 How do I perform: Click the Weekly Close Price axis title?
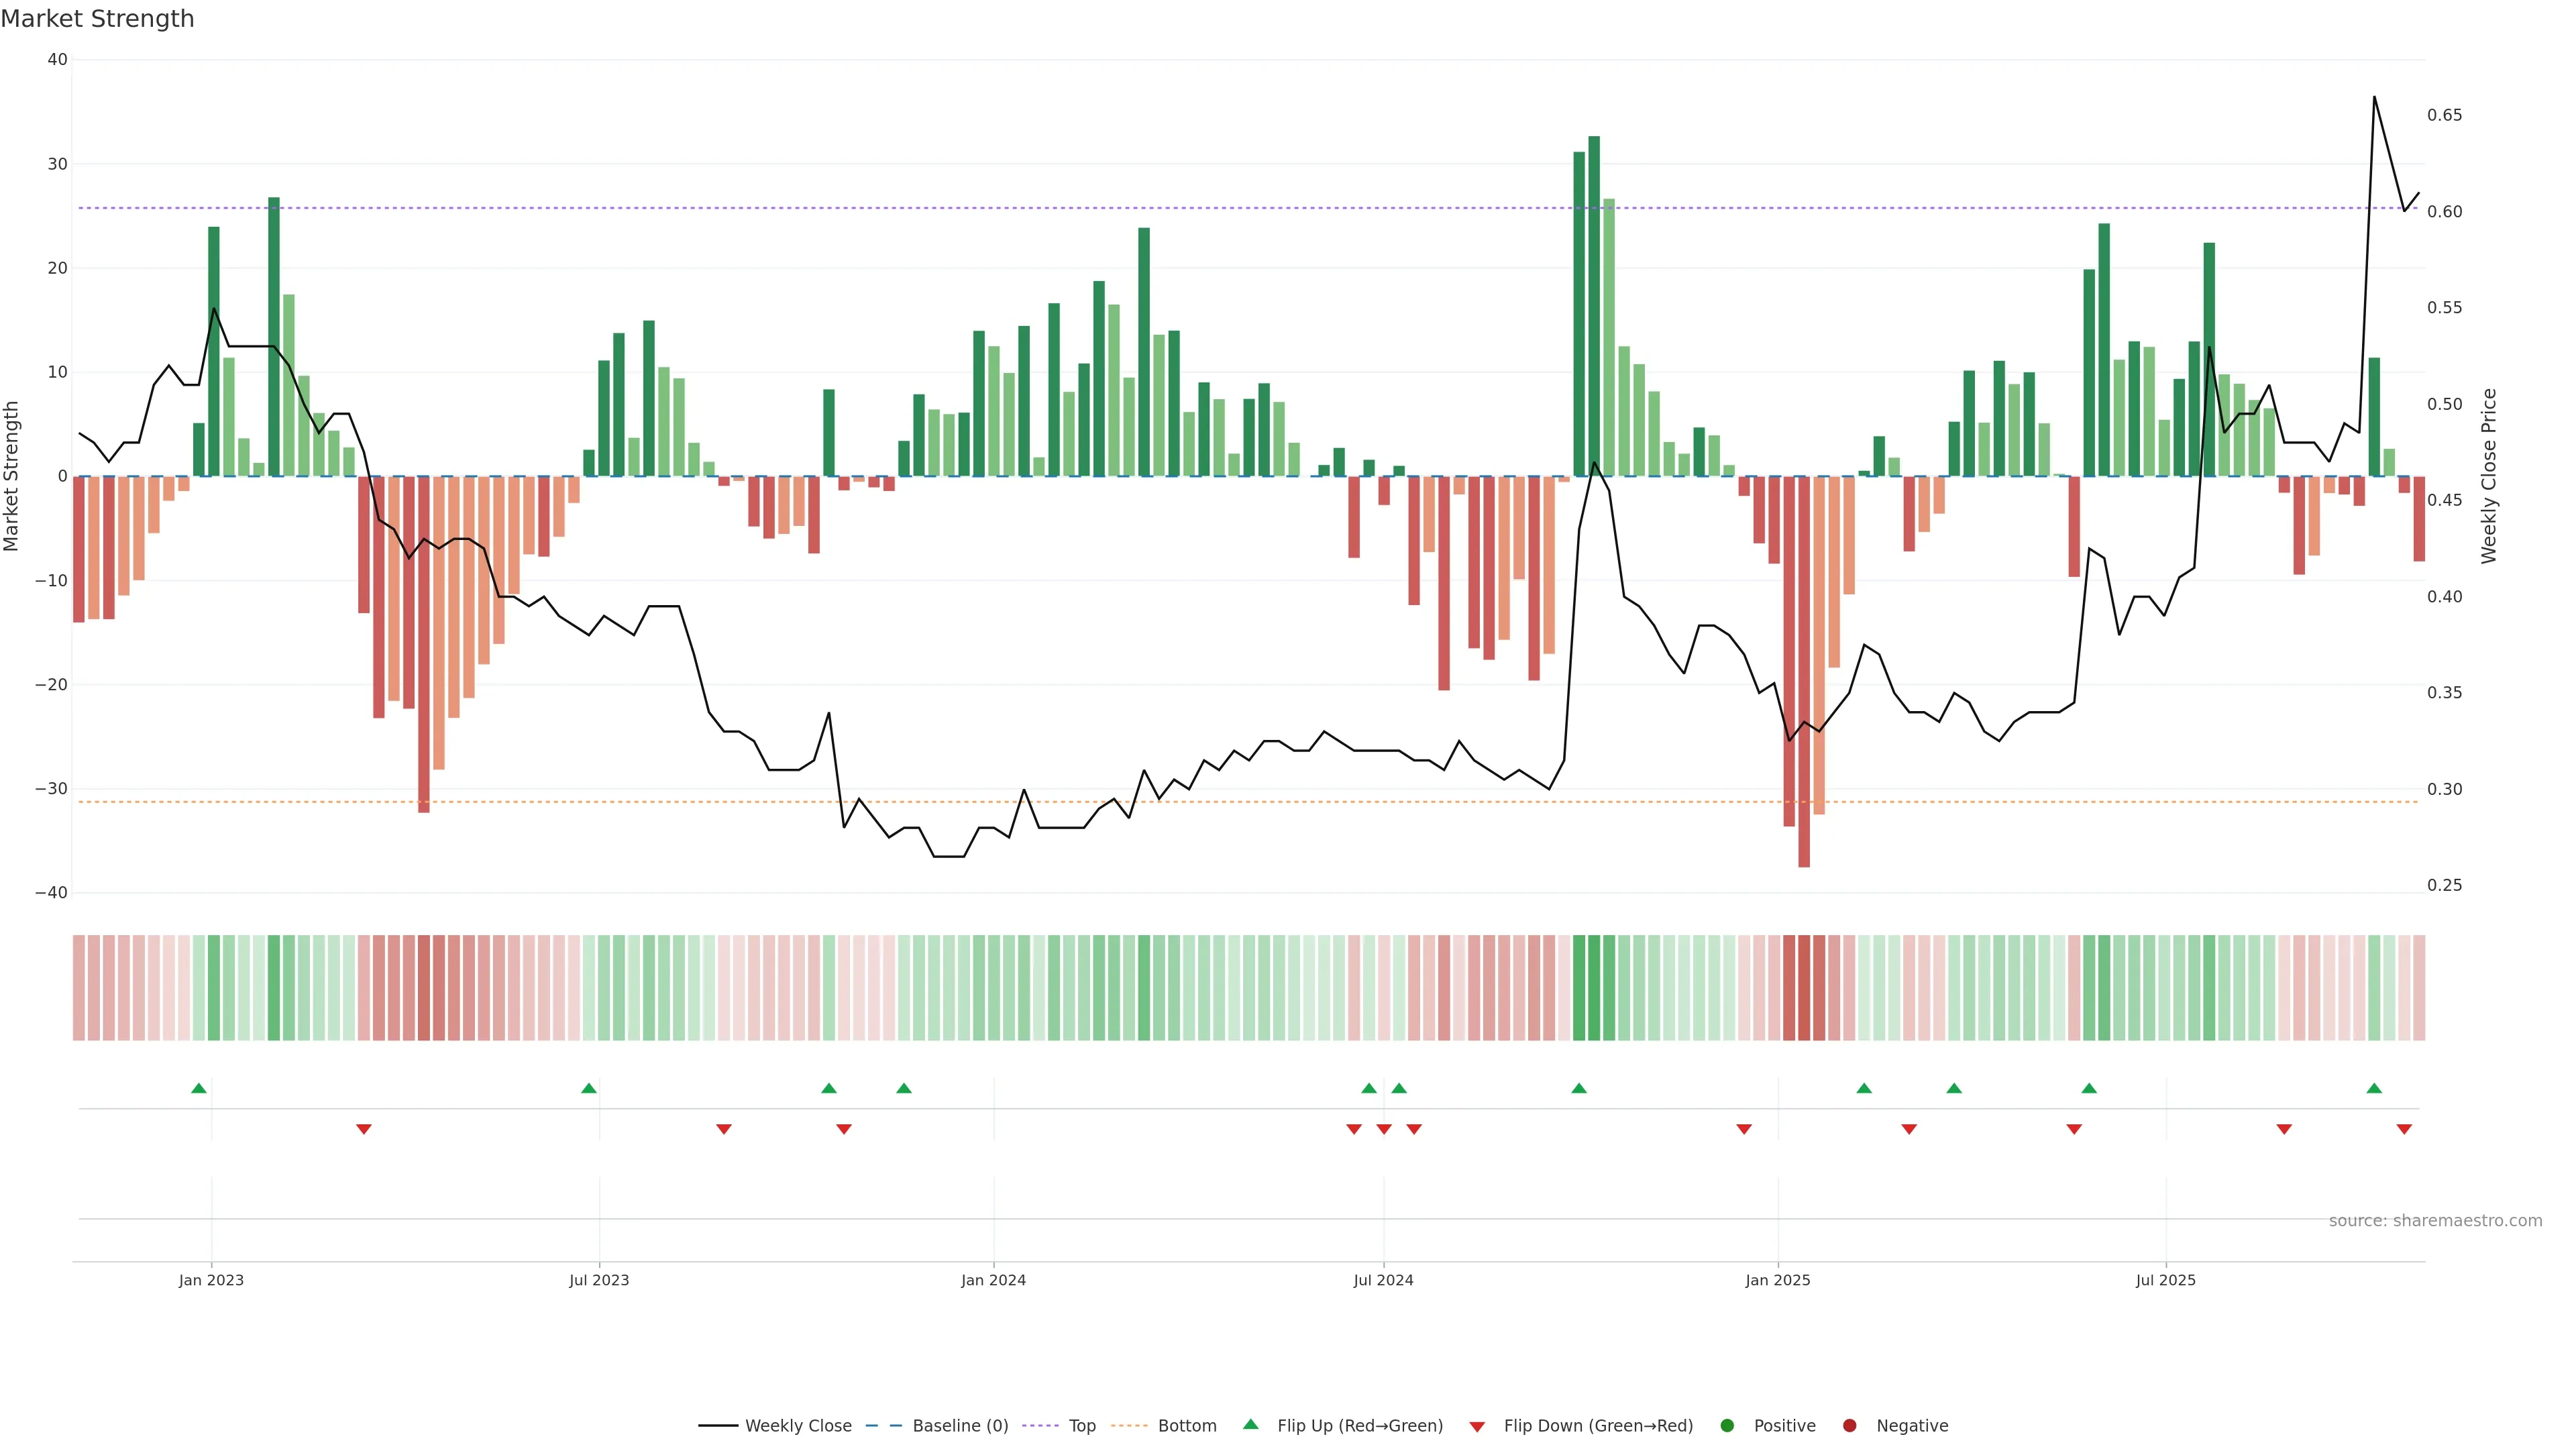[2489, 476]
